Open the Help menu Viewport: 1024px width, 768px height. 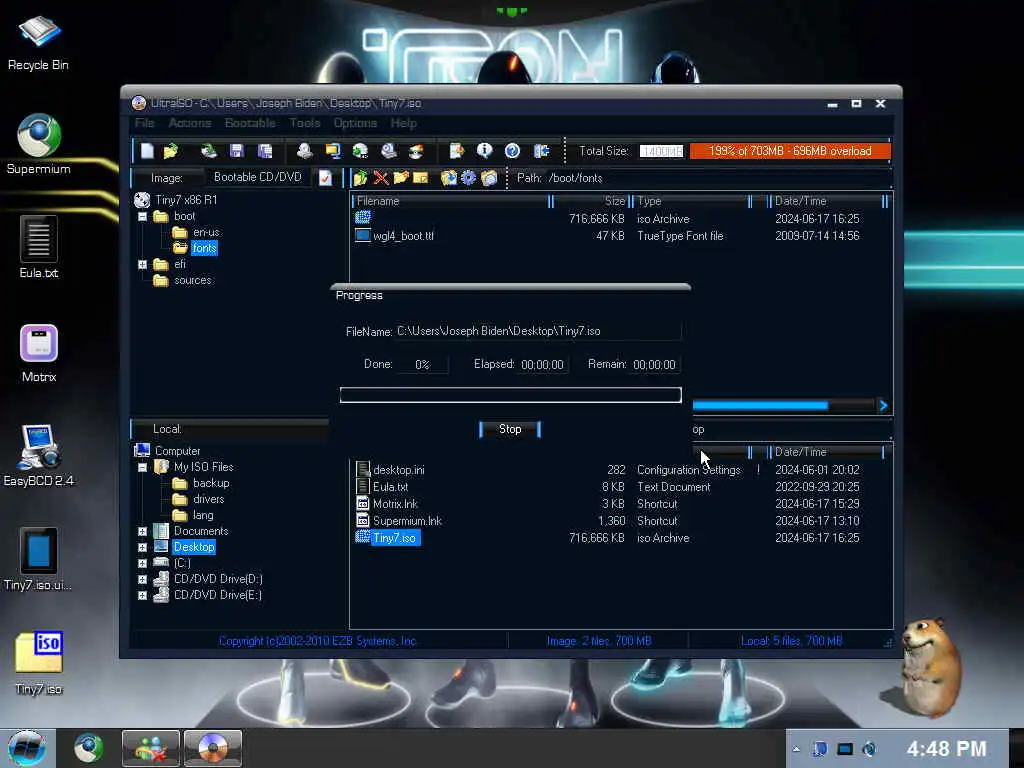tap(404, 123)
